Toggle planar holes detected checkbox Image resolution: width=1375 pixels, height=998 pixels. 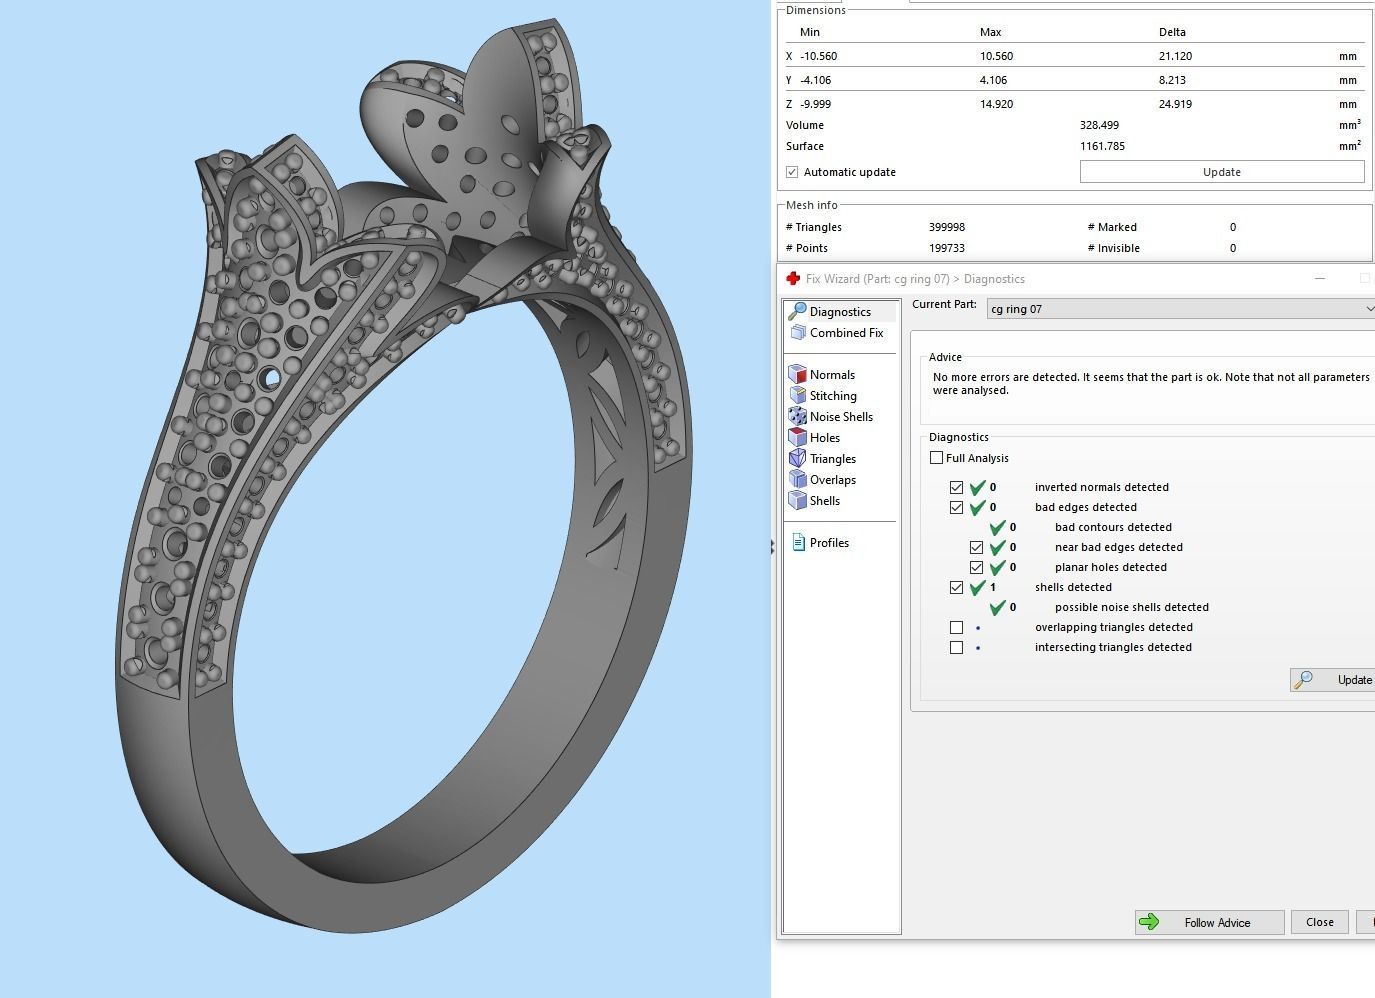976,567
